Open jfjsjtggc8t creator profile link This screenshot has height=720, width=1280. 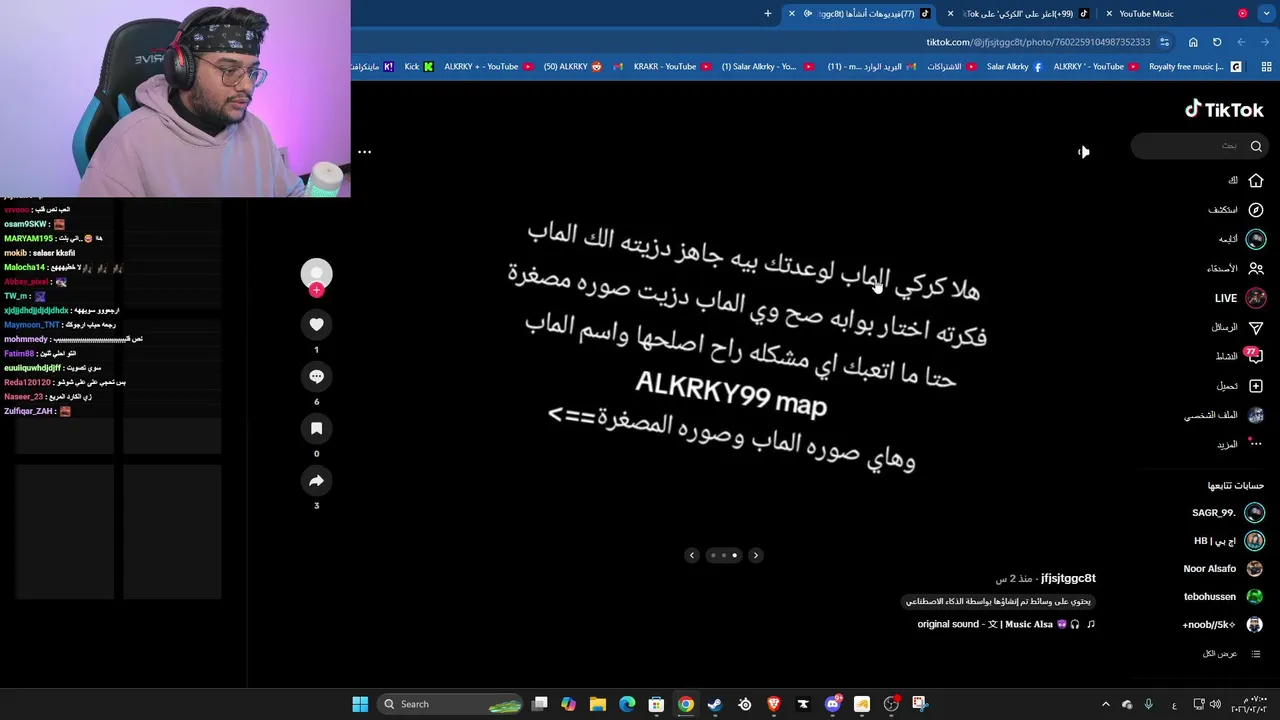[1068, 578]
